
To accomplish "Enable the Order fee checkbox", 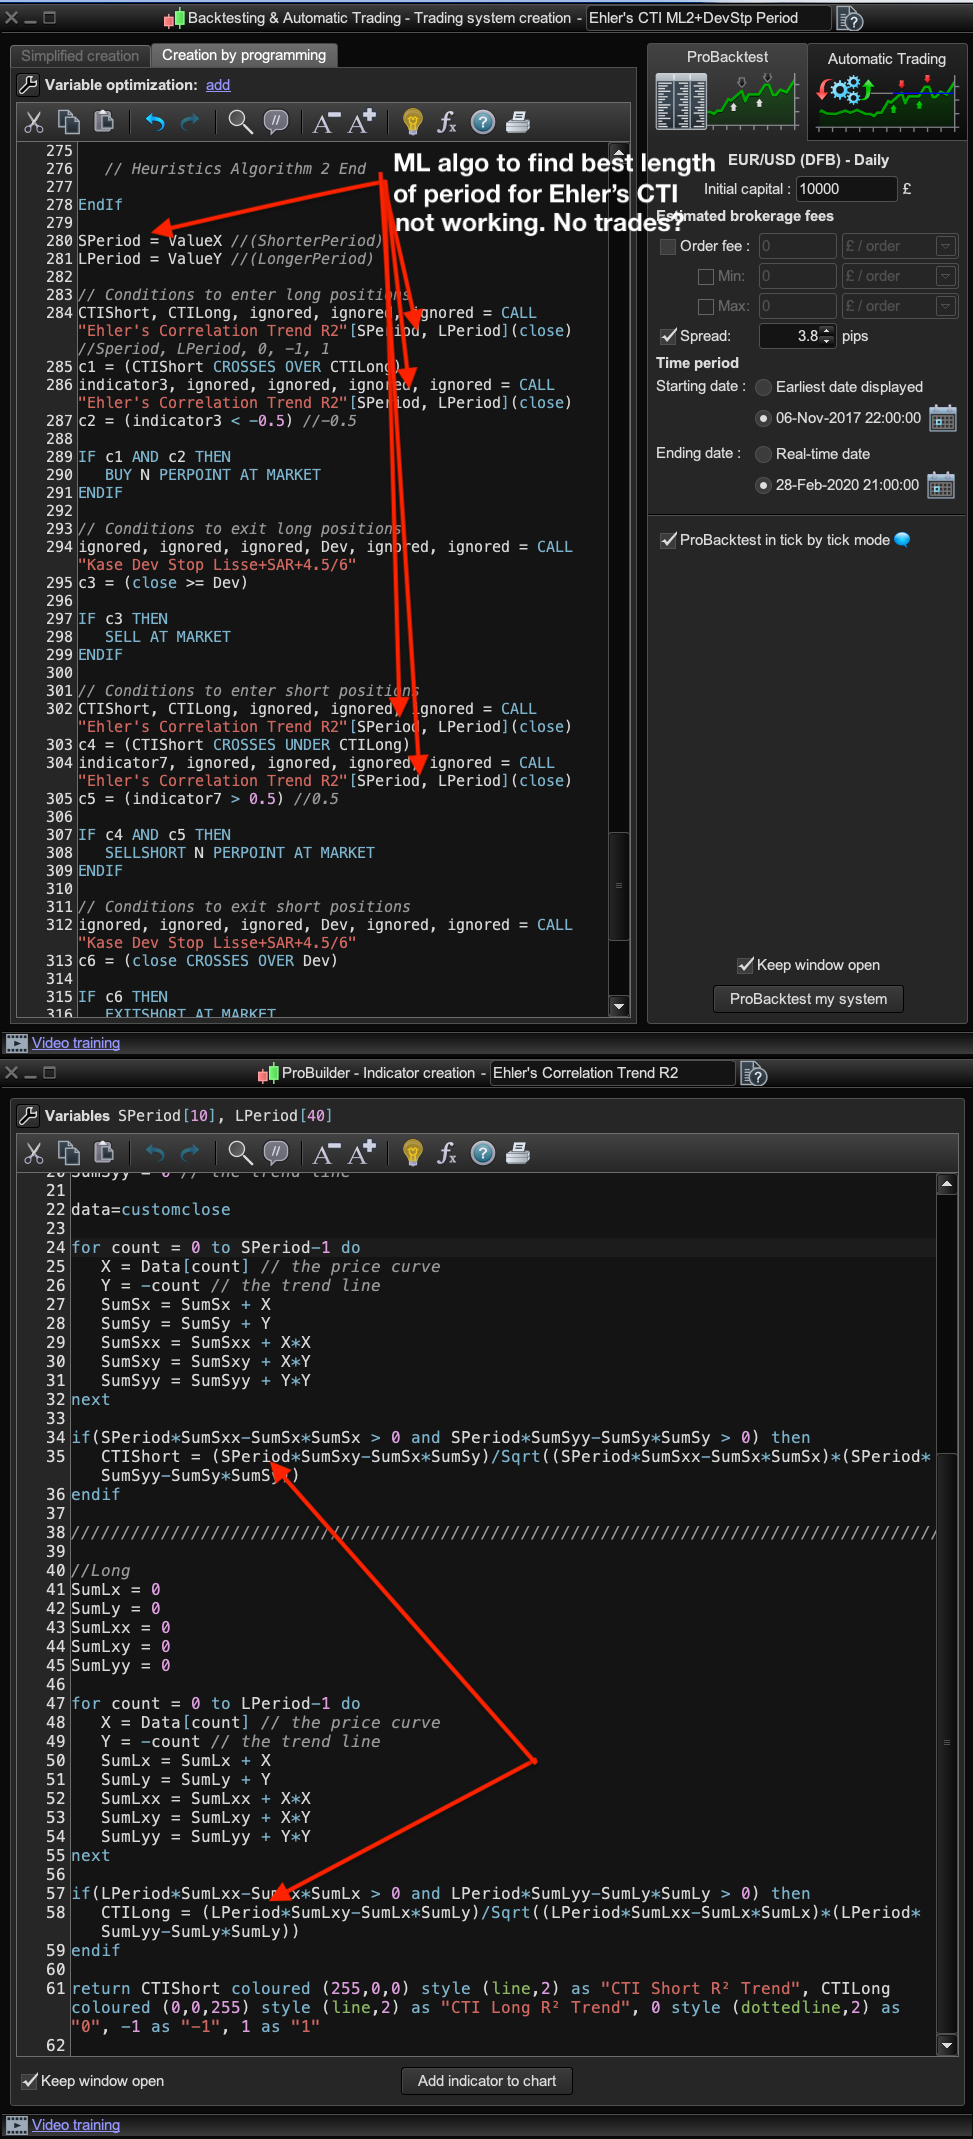I will tap(668, 246).
